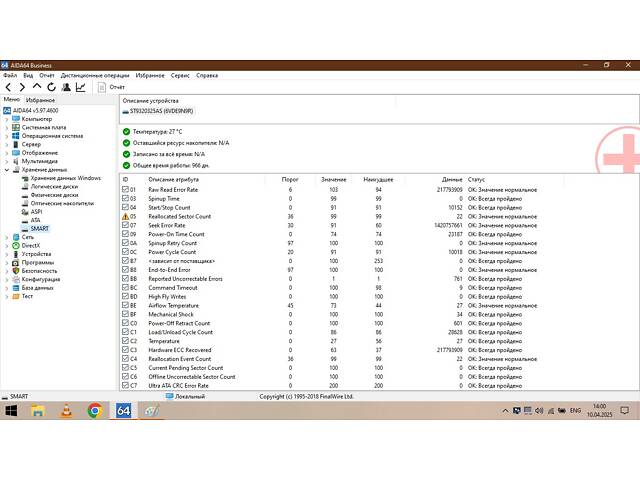Select the Конфигурация tree item

(x=41, y=279)
